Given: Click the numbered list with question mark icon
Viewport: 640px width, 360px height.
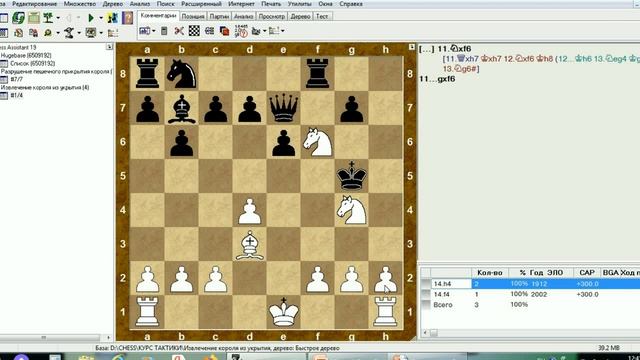Looking at the screenshot, I should tap(241, 31).
